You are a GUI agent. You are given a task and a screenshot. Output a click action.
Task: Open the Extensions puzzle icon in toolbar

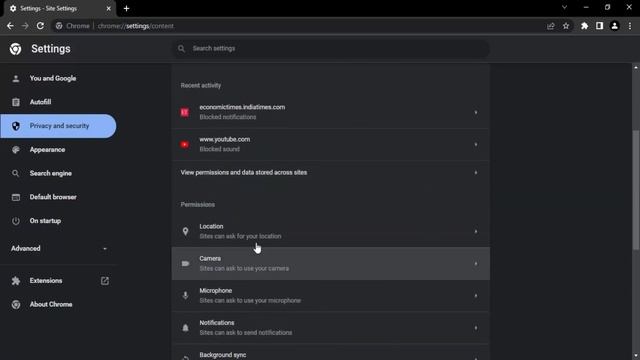584,26
